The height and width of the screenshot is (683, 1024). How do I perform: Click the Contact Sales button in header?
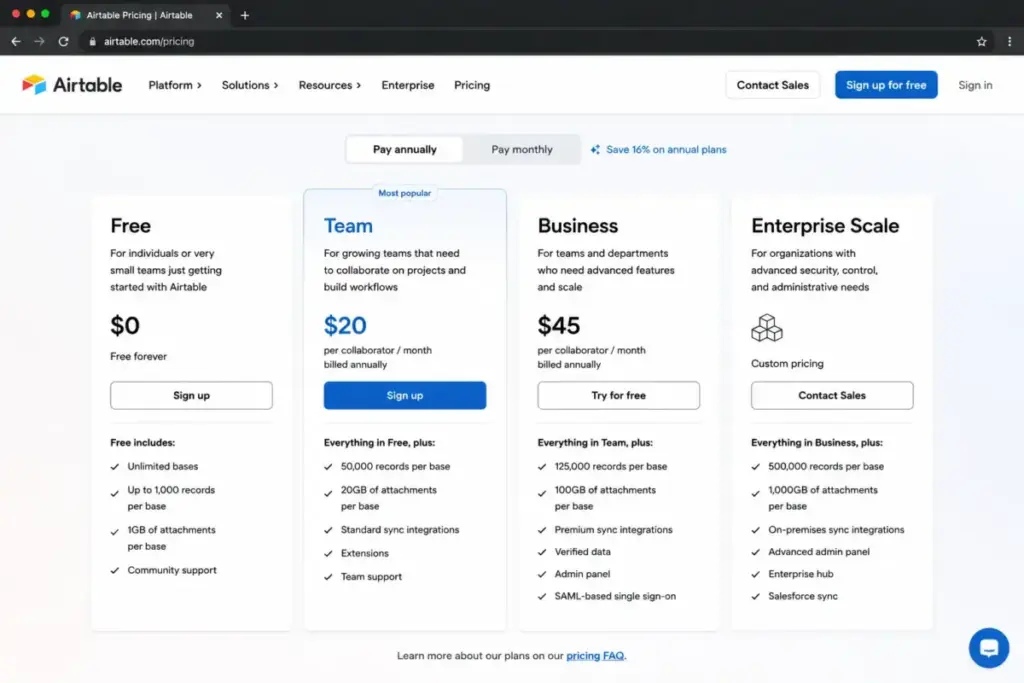pyautogui.click(x=773, y=85)
